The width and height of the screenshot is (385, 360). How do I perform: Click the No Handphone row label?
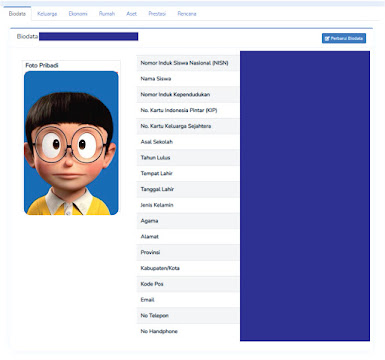(159, 331)
